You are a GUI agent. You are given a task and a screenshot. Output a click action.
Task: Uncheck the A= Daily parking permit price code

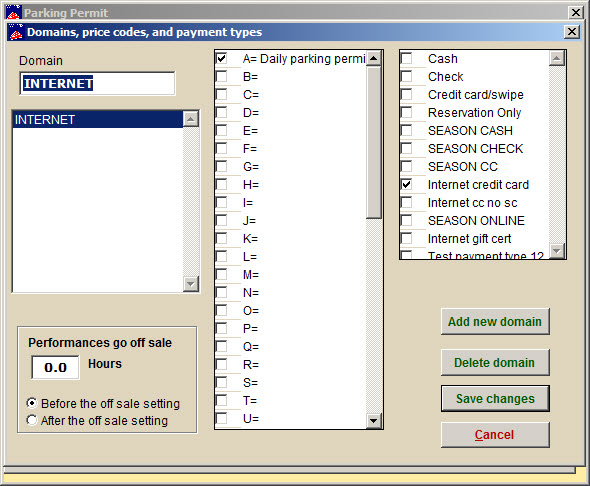[x=222, y=58]
